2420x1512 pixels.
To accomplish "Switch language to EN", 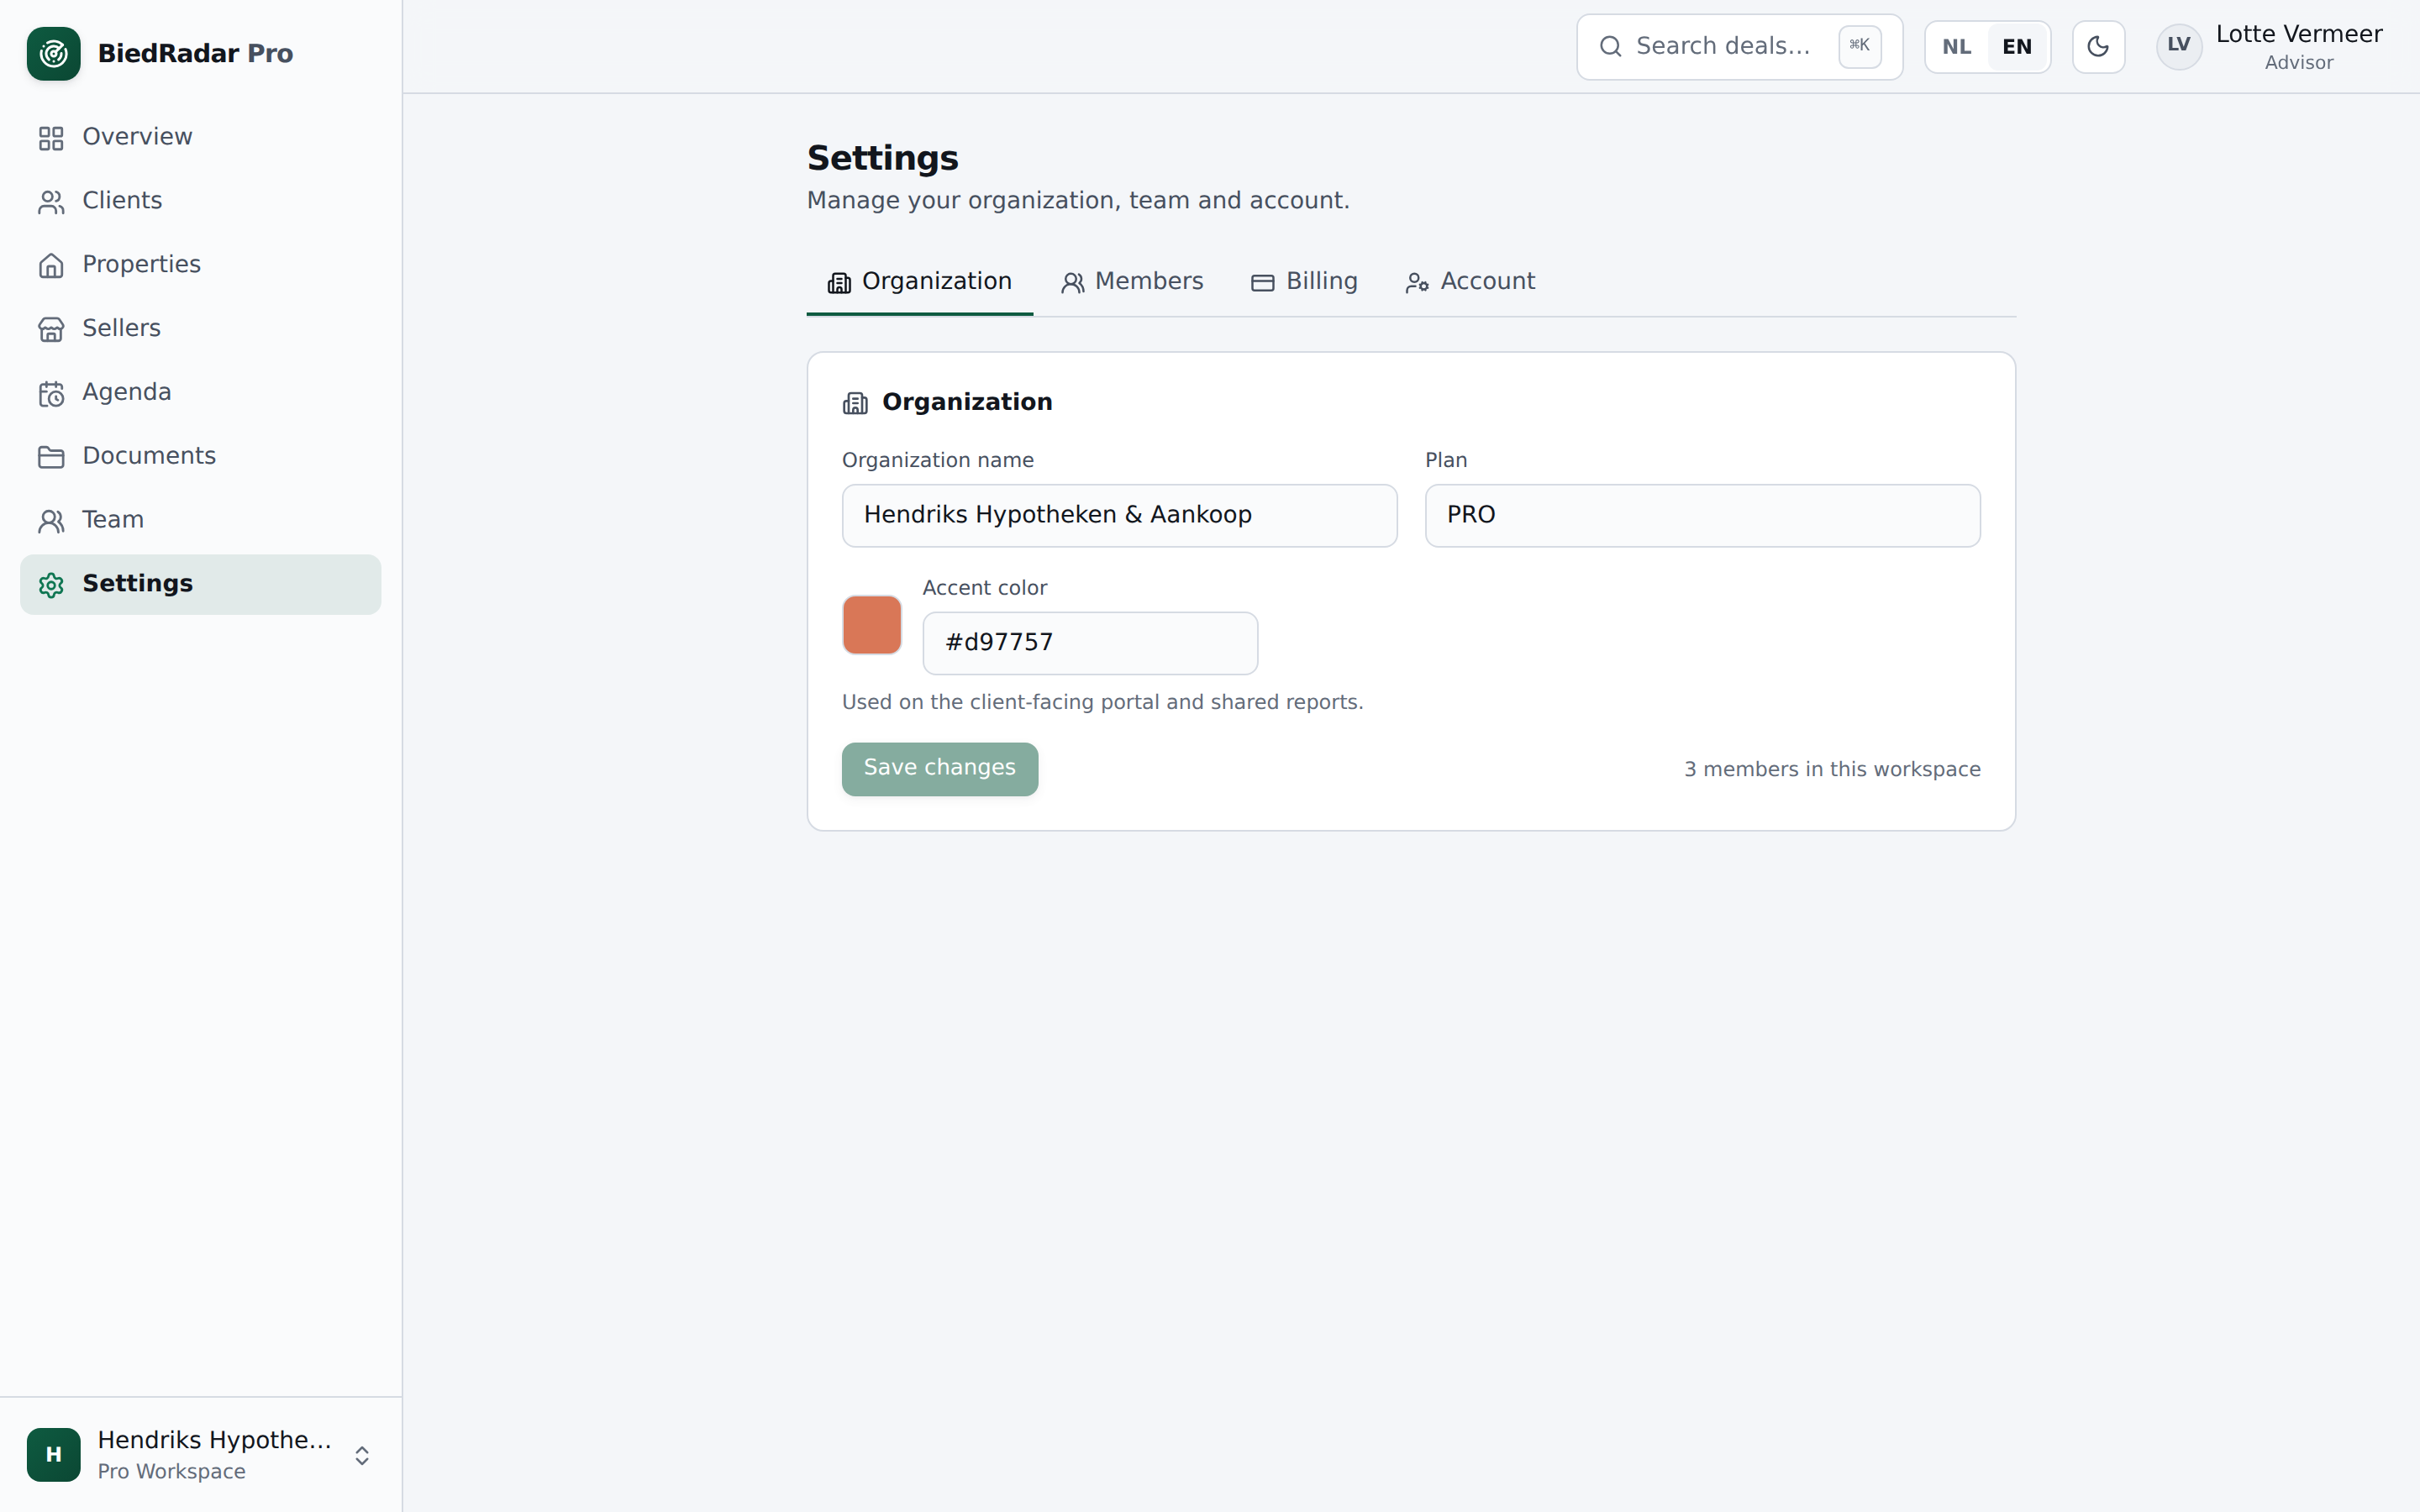I will click(x=2017, y=47).
